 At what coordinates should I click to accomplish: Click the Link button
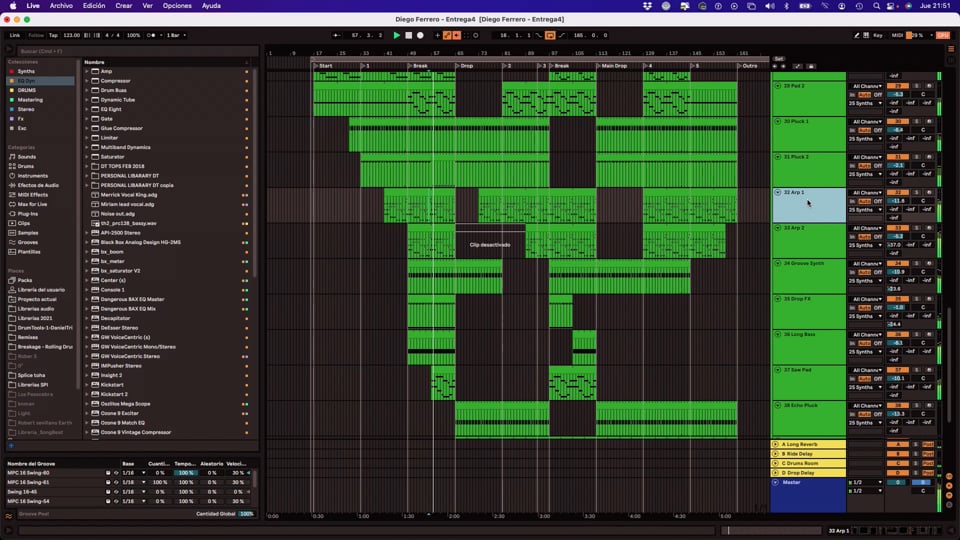pos(15,36)
